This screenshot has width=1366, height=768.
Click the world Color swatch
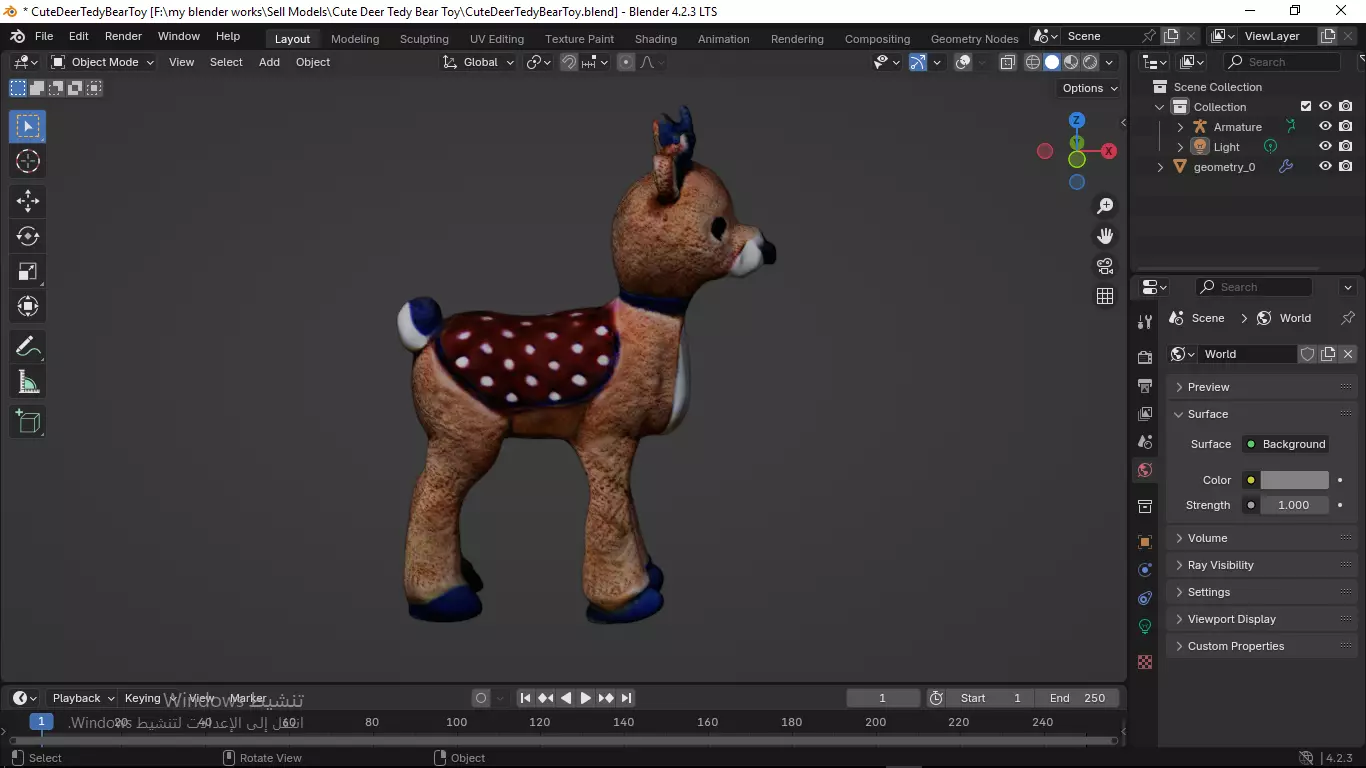(x=1294, y=480)
